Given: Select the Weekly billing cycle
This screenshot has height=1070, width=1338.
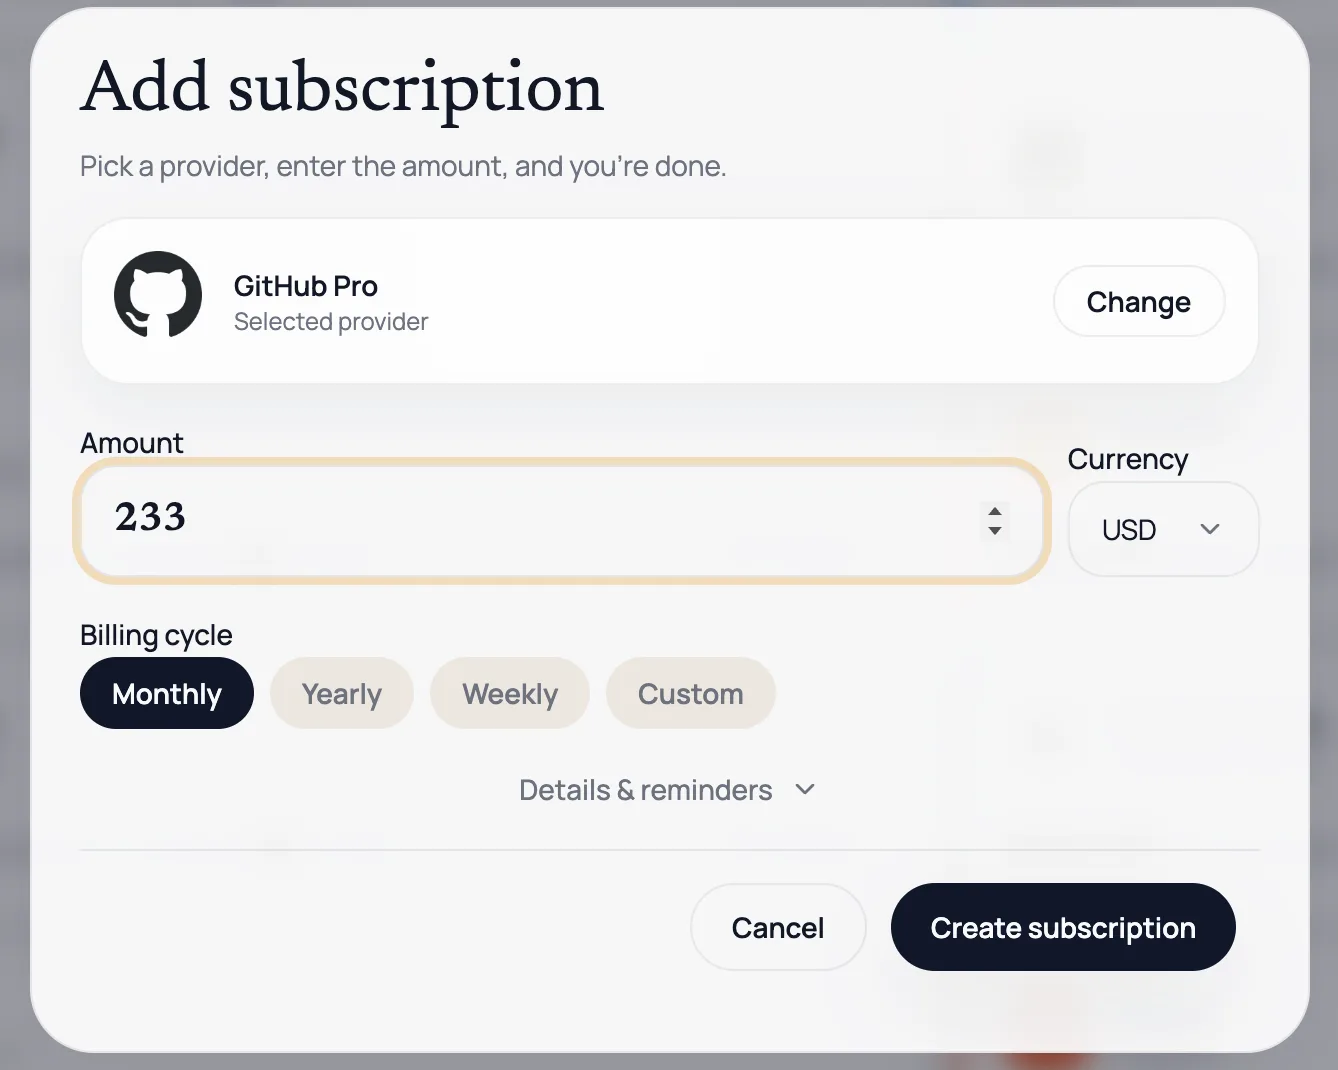Looking at the screenshot, I should pos(510,693).
